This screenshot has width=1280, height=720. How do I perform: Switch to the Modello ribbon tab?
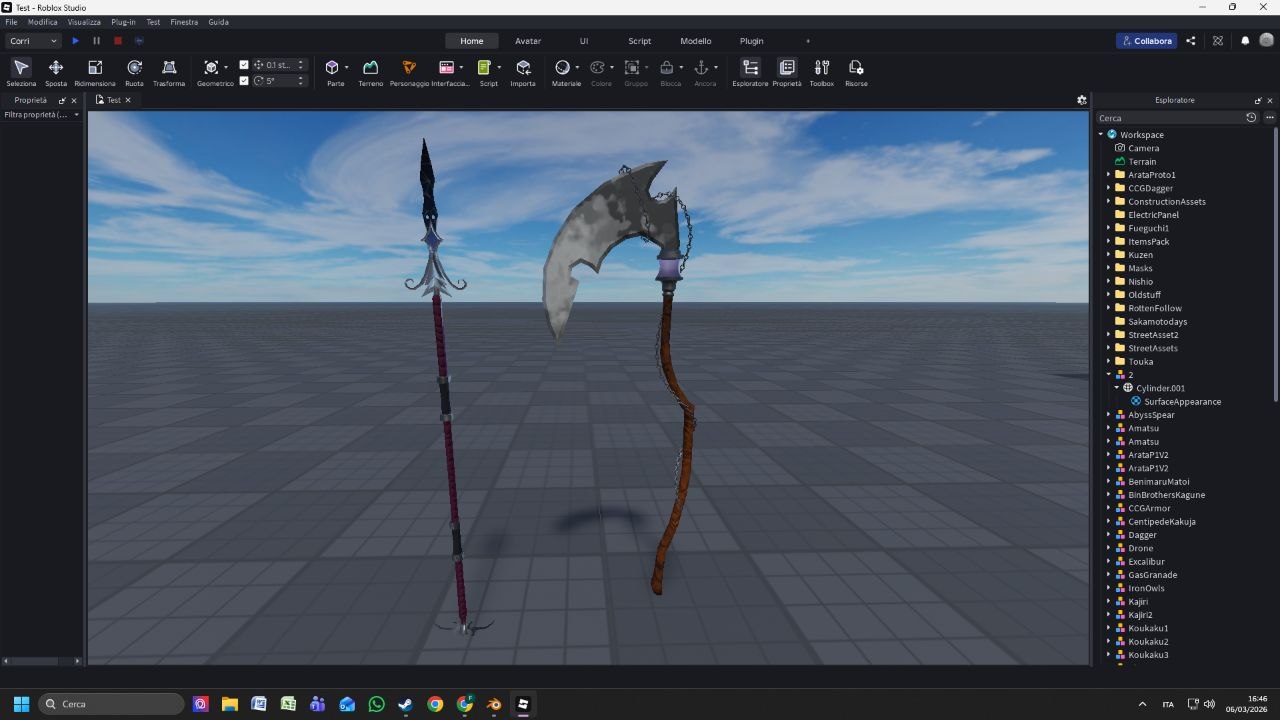pos(695,41)
